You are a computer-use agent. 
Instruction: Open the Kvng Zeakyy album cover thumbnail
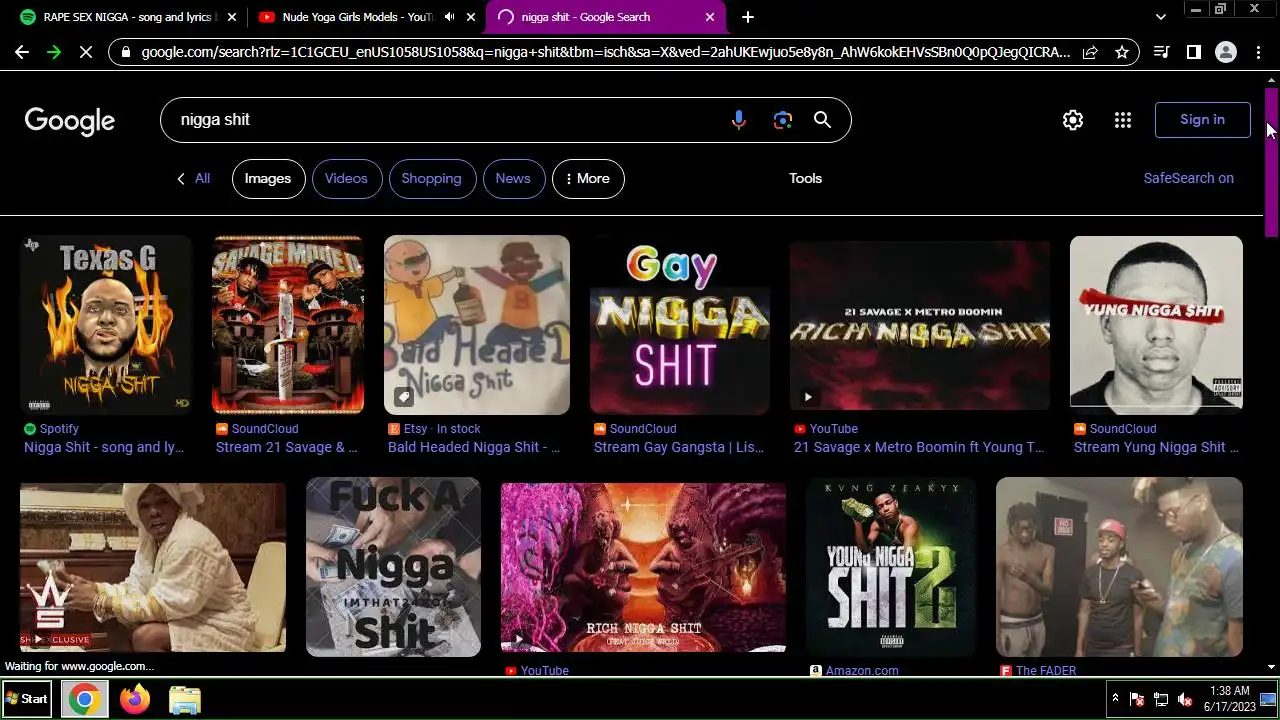tap(891, 567)
